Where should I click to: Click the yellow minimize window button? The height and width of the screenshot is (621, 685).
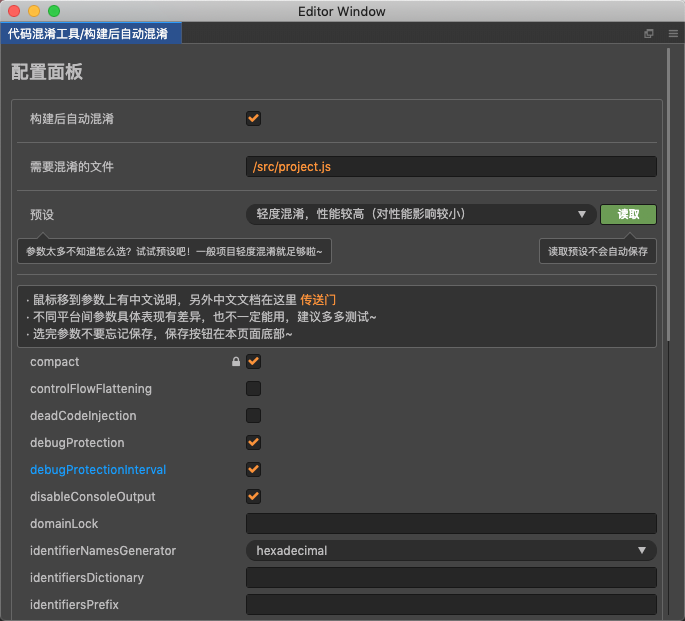click(34, 11)
